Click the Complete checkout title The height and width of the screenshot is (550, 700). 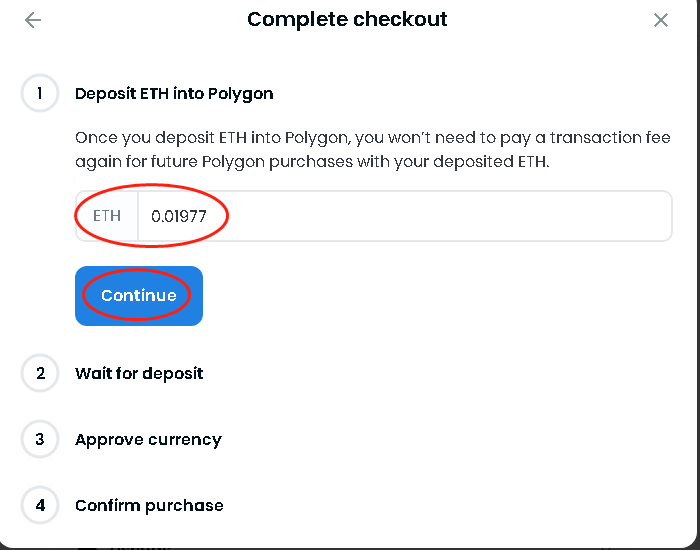point(347,20)
